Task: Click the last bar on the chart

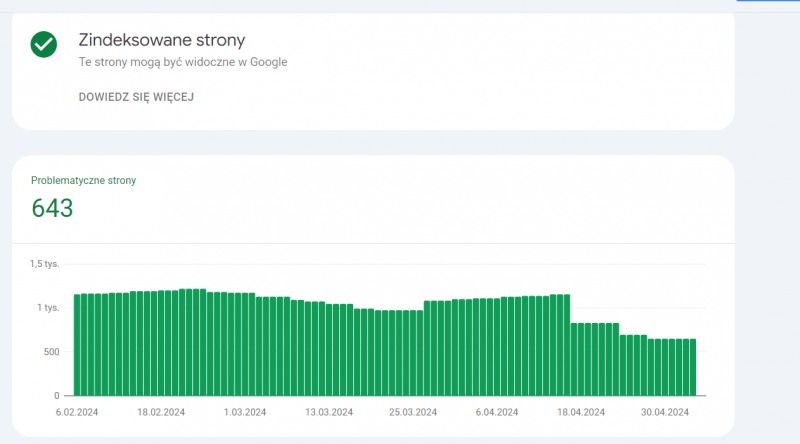Action: [x=692, y=367]
